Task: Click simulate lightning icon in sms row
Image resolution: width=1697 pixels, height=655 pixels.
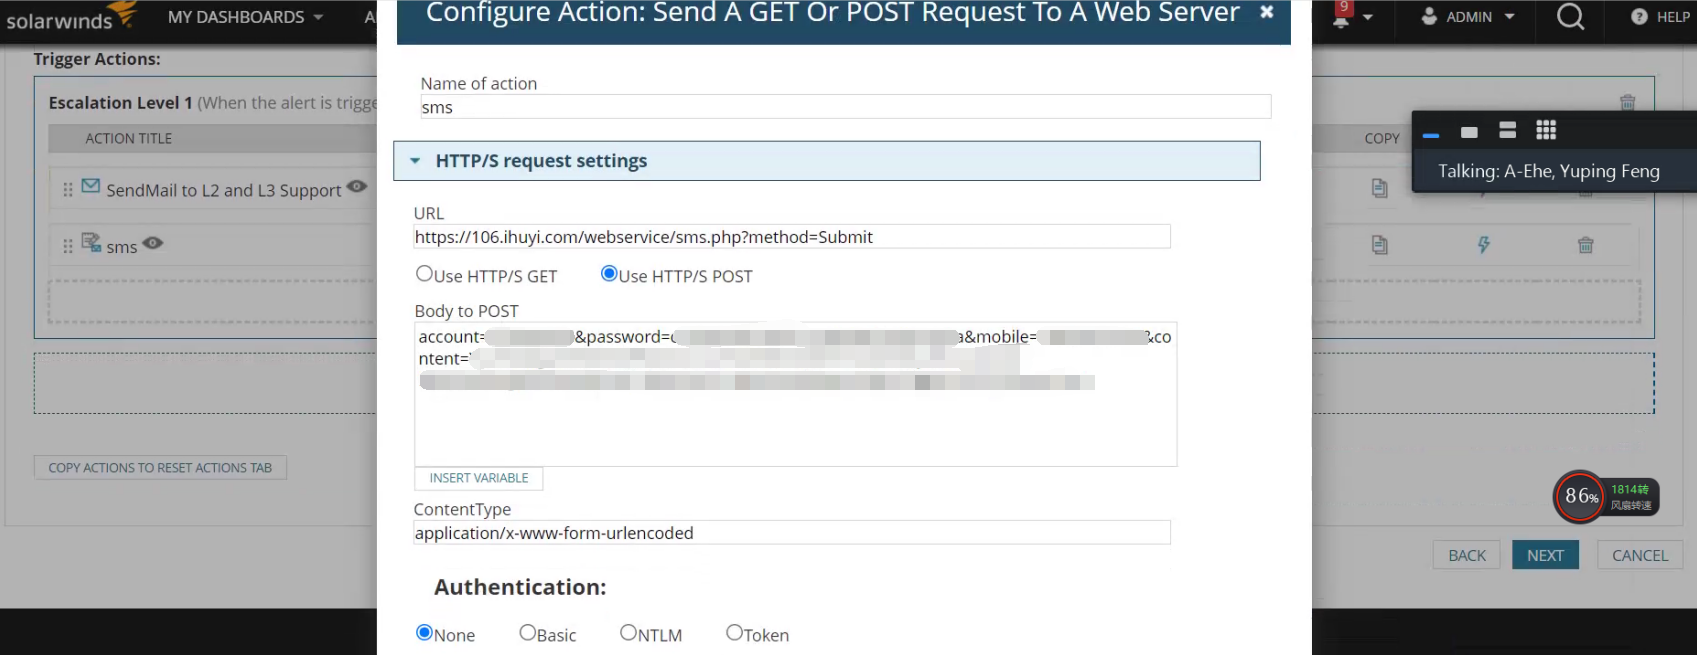Action: click(1484, 245)
